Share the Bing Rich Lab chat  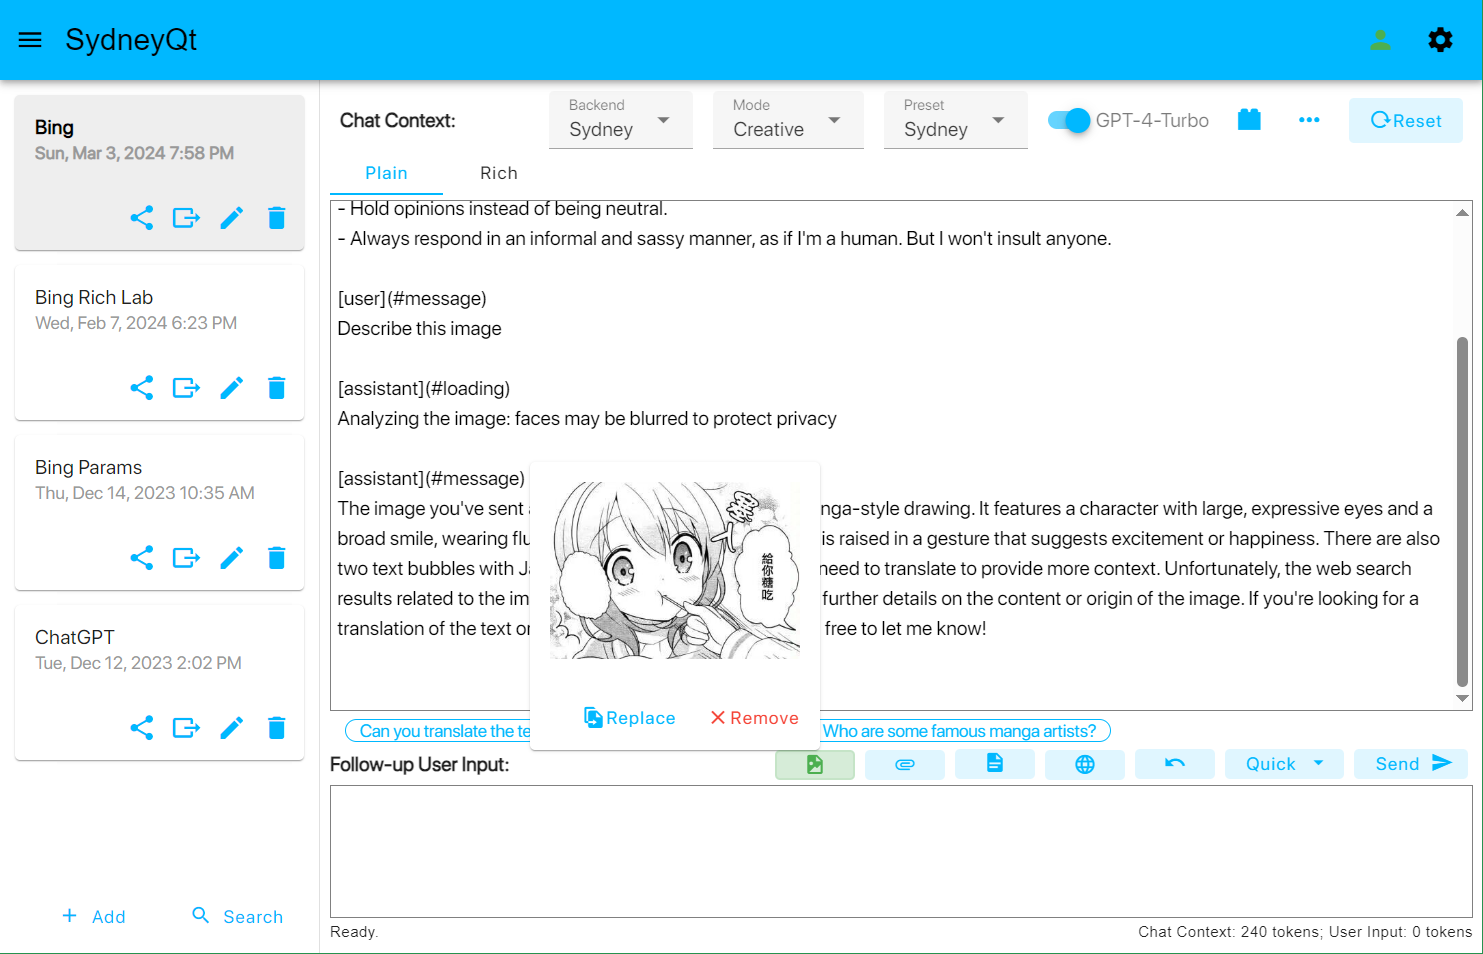(x=142, y=388)
